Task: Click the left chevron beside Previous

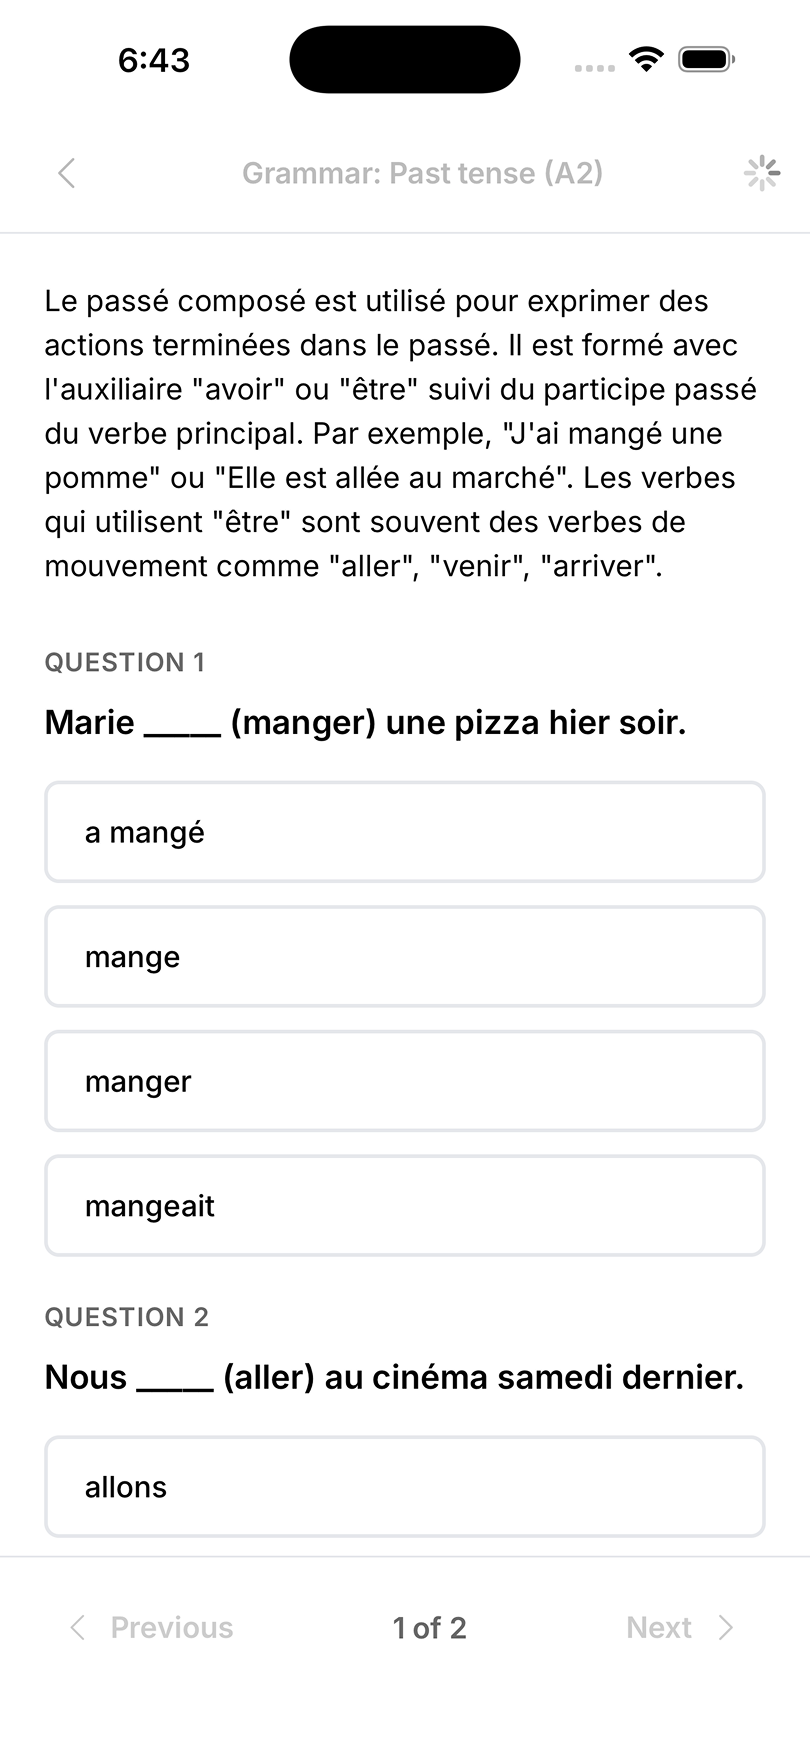Action: click(x=77, y=1627)
